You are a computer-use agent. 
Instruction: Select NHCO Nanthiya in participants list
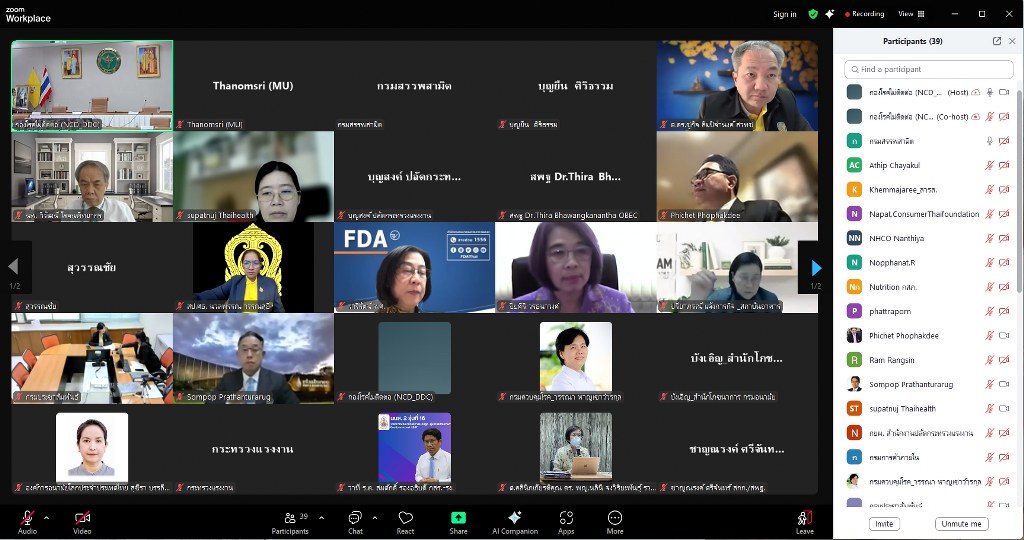pyautogui.click(x=929, y=238)
